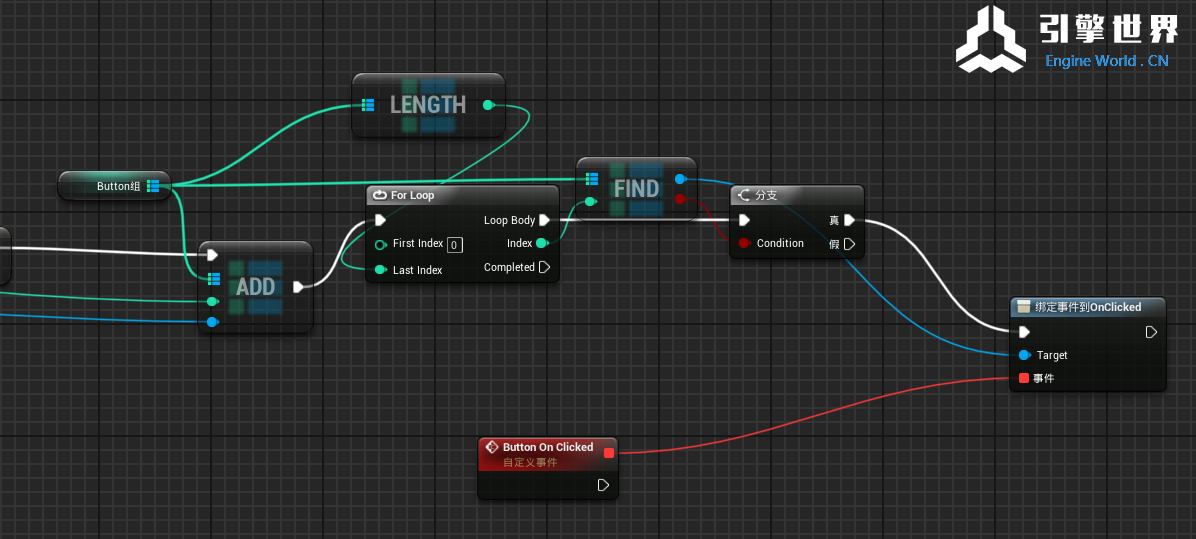Click the red 事件 delegate input pin
The width and height of the screenshot is (1196, 539).
tap(1023, 378)
